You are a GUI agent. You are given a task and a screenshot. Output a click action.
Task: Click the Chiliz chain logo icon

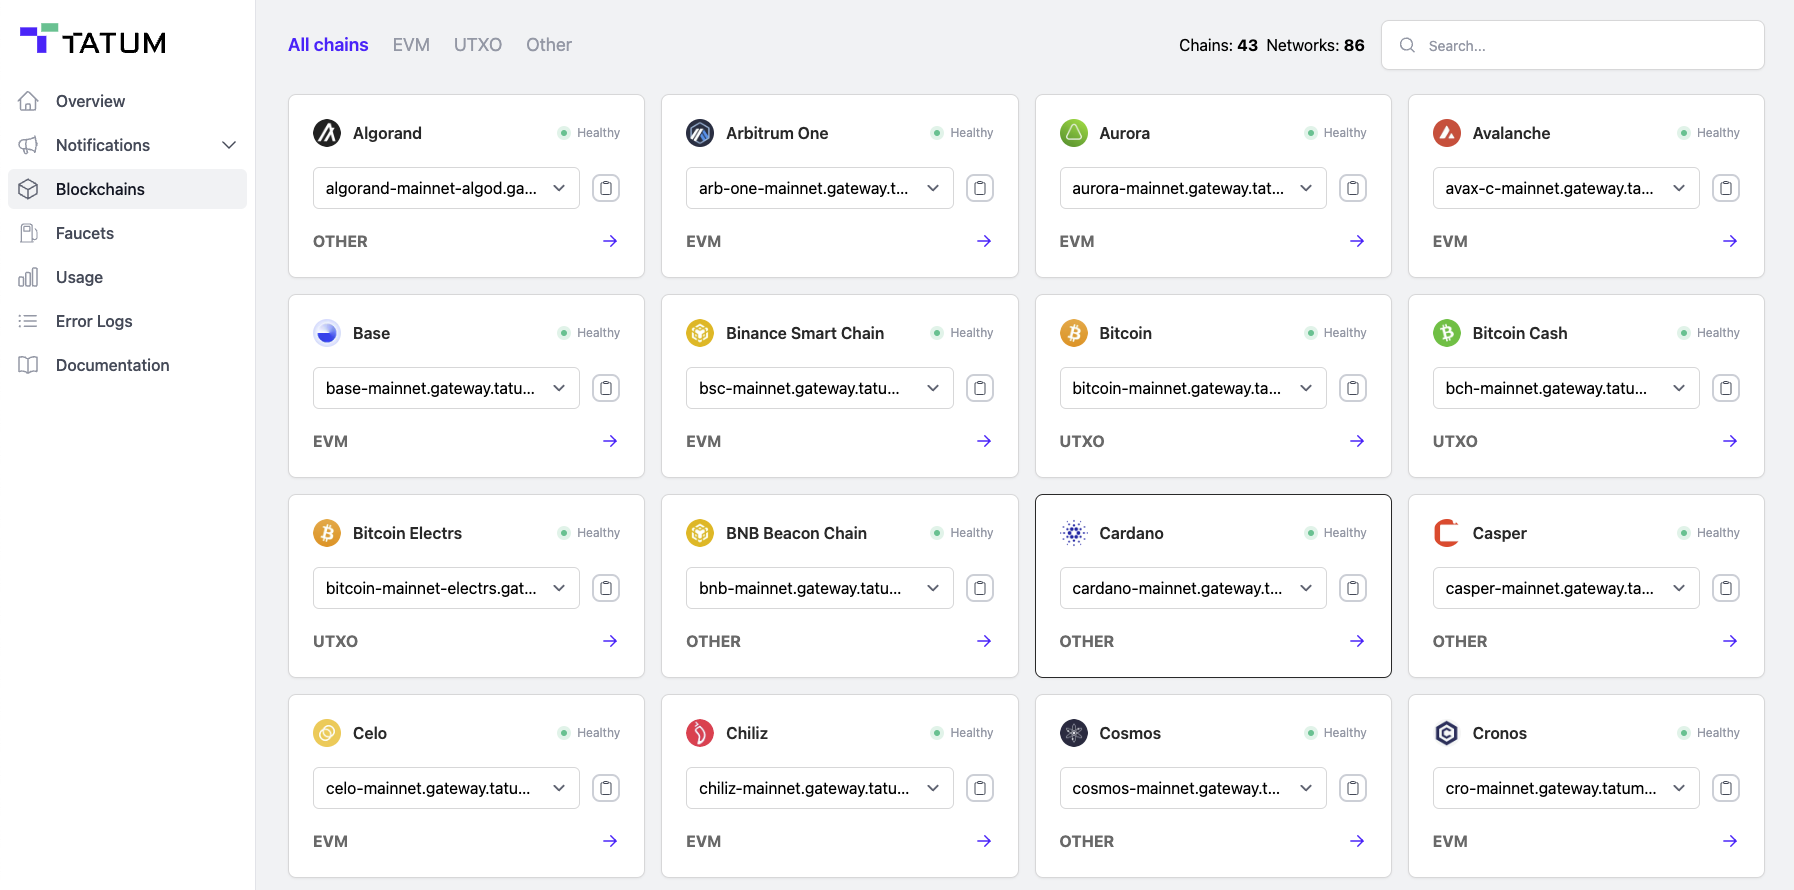click(700, 733)
